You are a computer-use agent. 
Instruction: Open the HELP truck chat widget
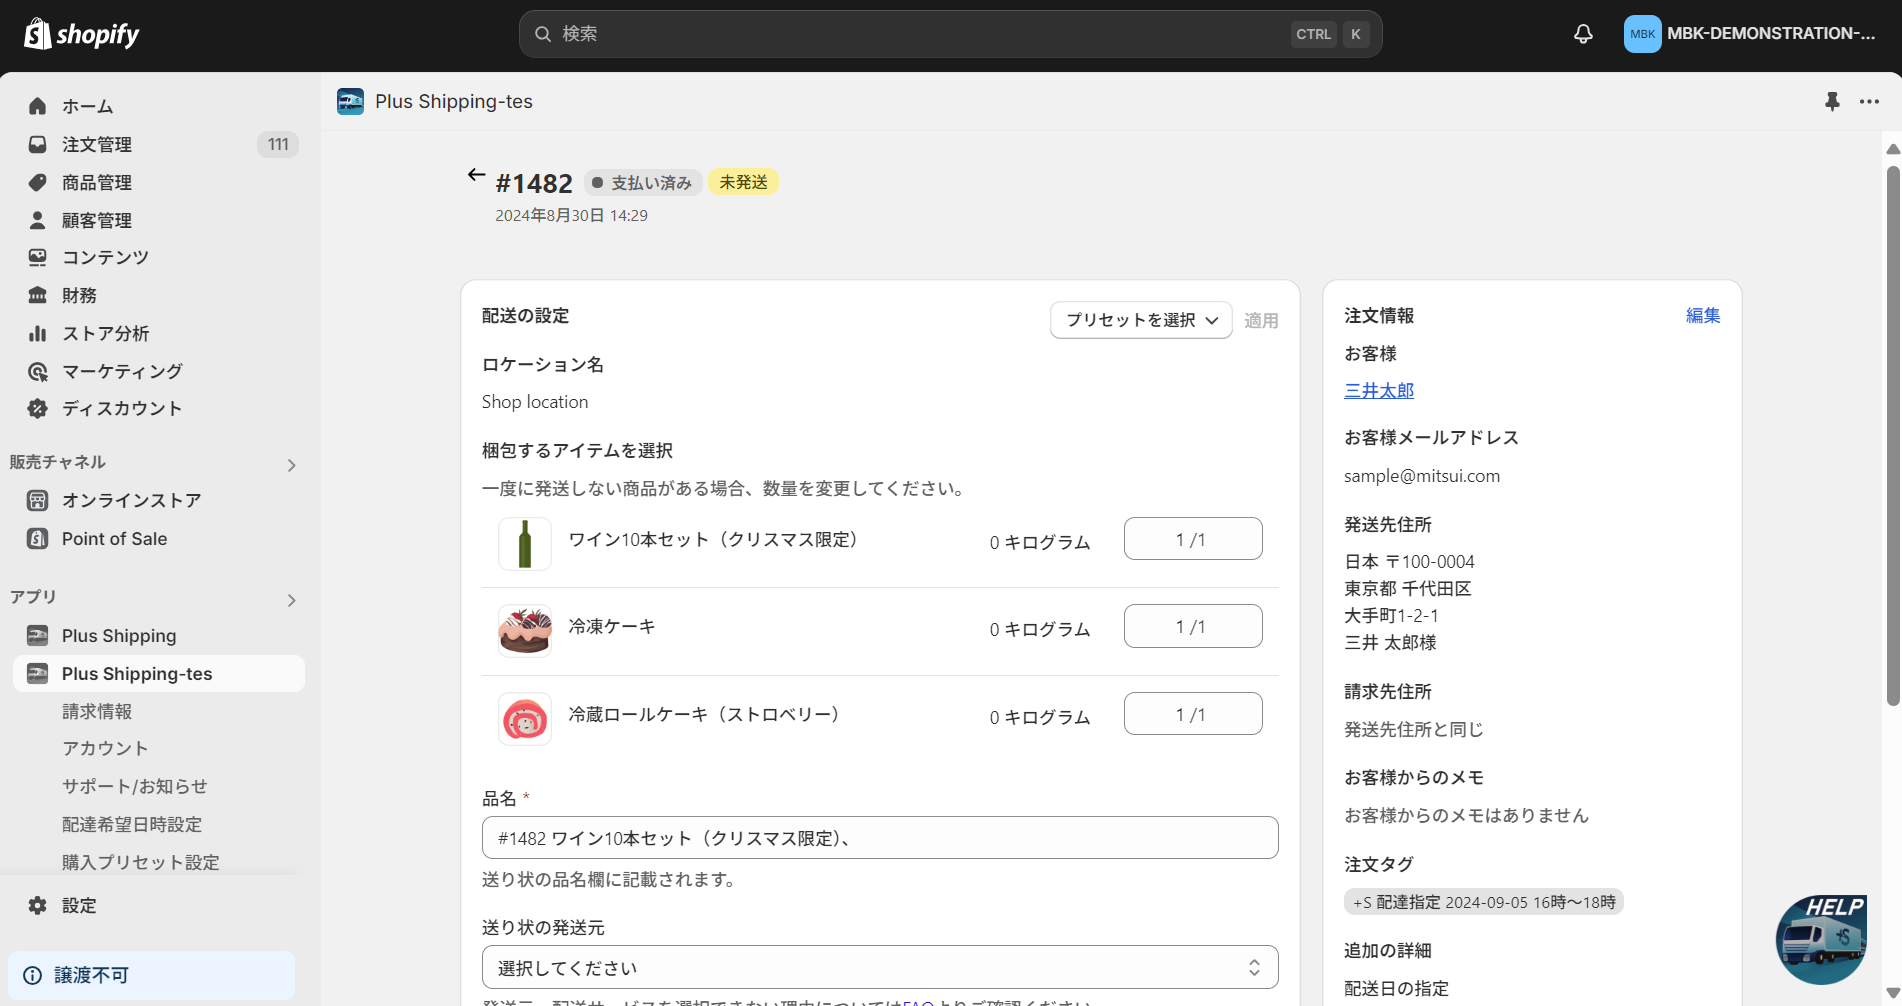click(x=1822, y=940)
